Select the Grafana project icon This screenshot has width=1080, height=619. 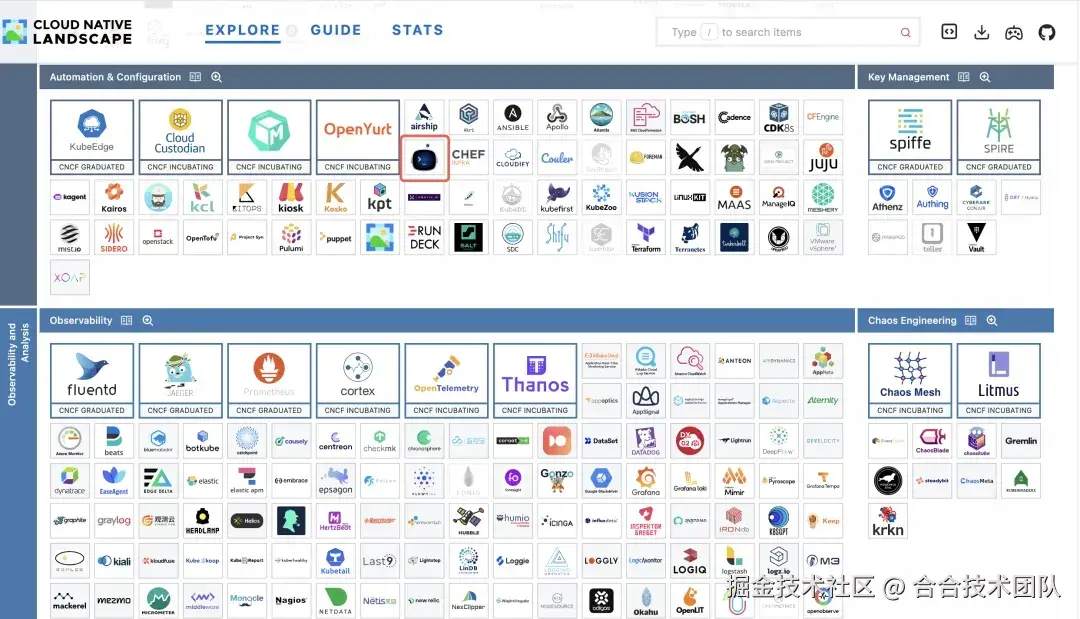645,481
